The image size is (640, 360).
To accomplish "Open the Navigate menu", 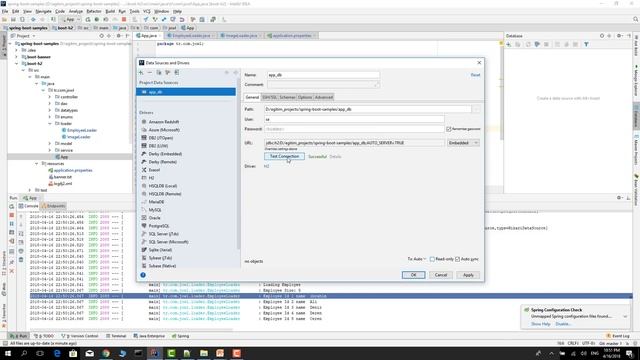I will (43, 11).
